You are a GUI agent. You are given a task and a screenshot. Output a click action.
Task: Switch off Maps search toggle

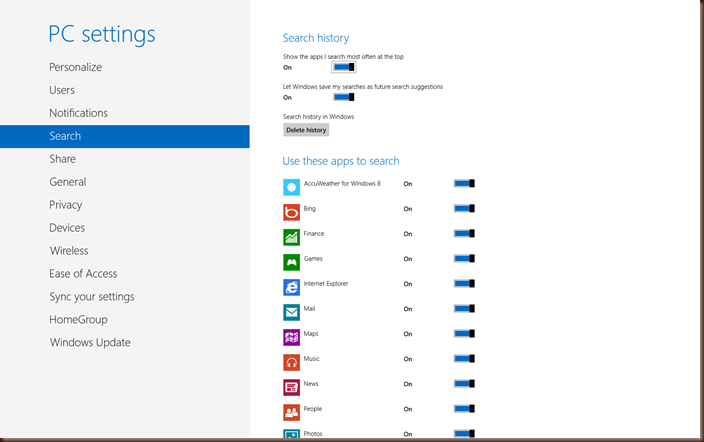click(x=464, y=334)
